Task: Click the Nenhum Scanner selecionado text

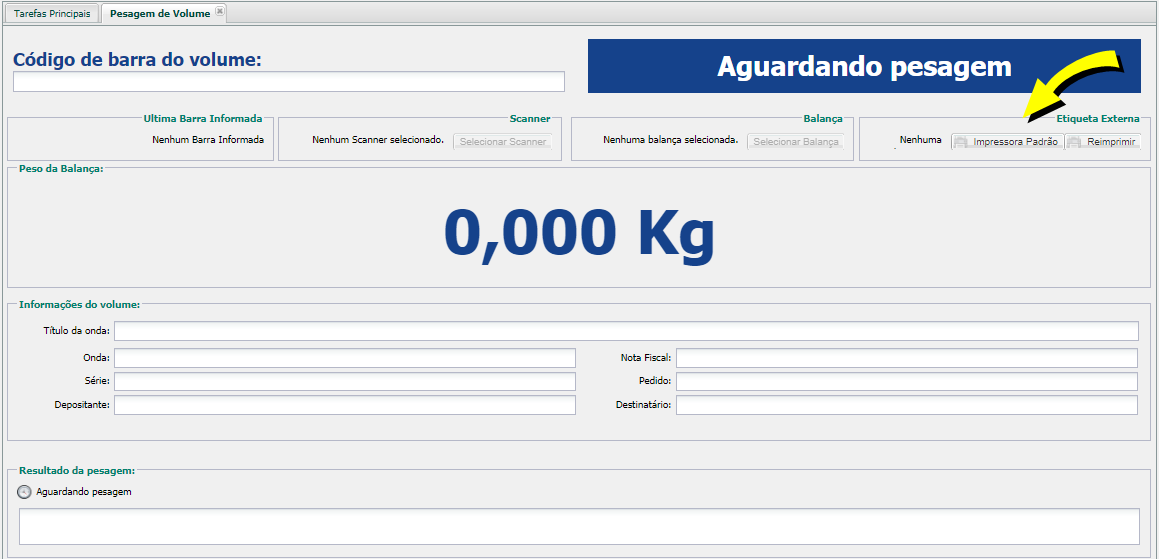Action: (x=378, y=139)
